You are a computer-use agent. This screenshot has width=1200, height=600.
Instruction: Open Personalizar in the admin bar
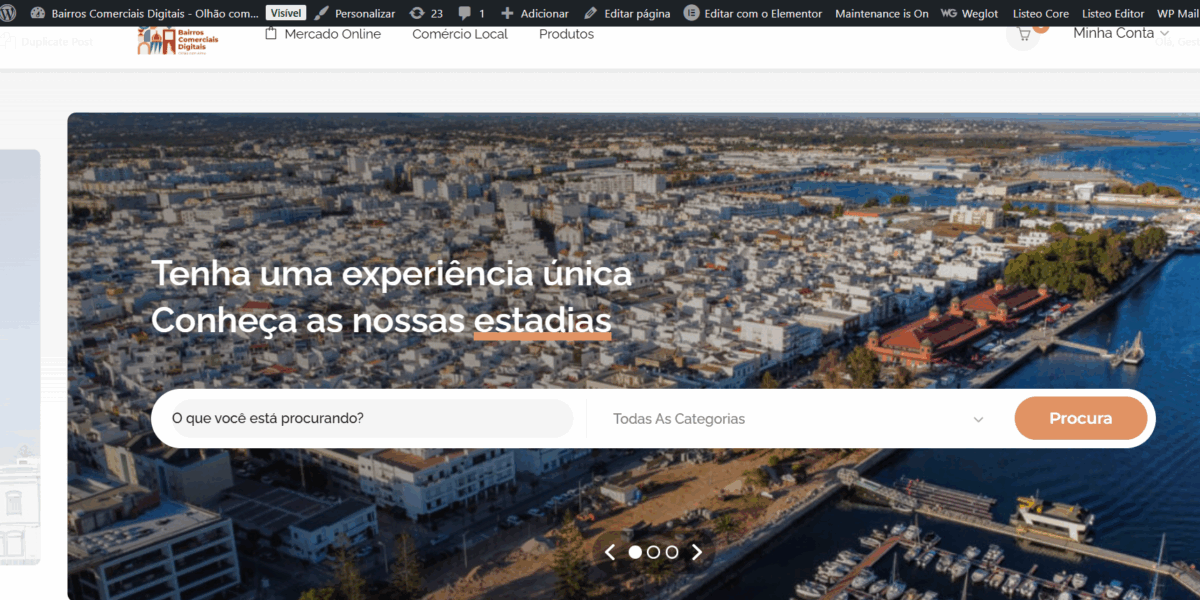pyautogui.click(x=355, y=14)
